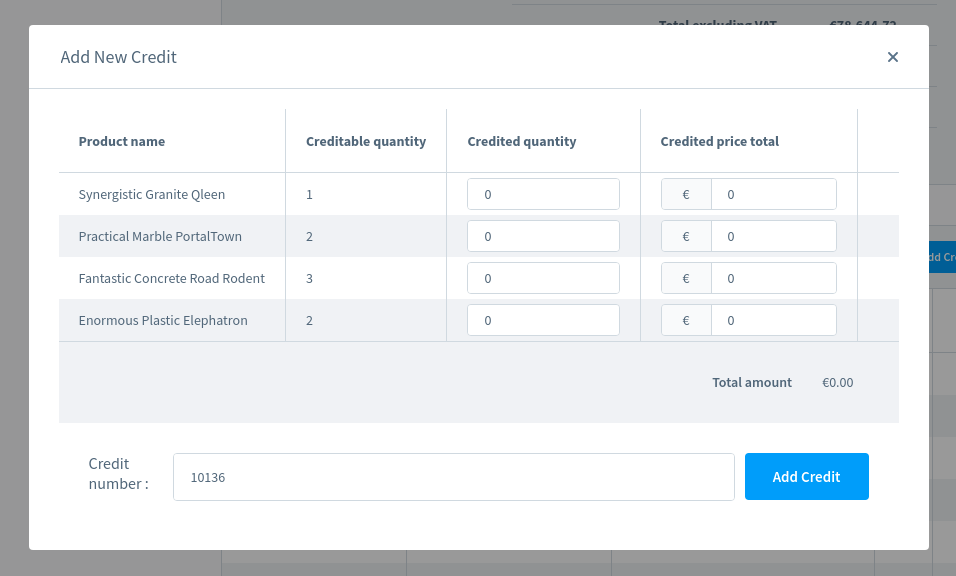Click the Creditable quantity column header
The height and width of the screenshot is (576, 956).
(366, 141)
